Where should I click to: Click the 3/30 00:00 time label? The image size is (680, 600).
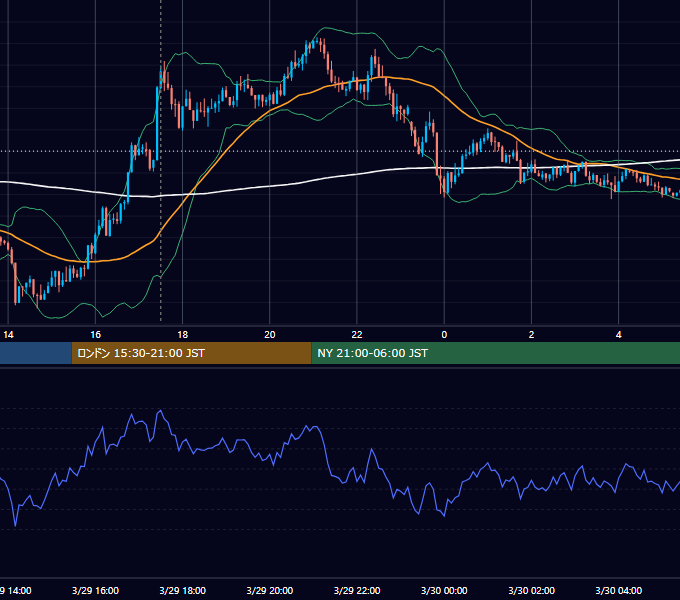(x=444, y=590)
